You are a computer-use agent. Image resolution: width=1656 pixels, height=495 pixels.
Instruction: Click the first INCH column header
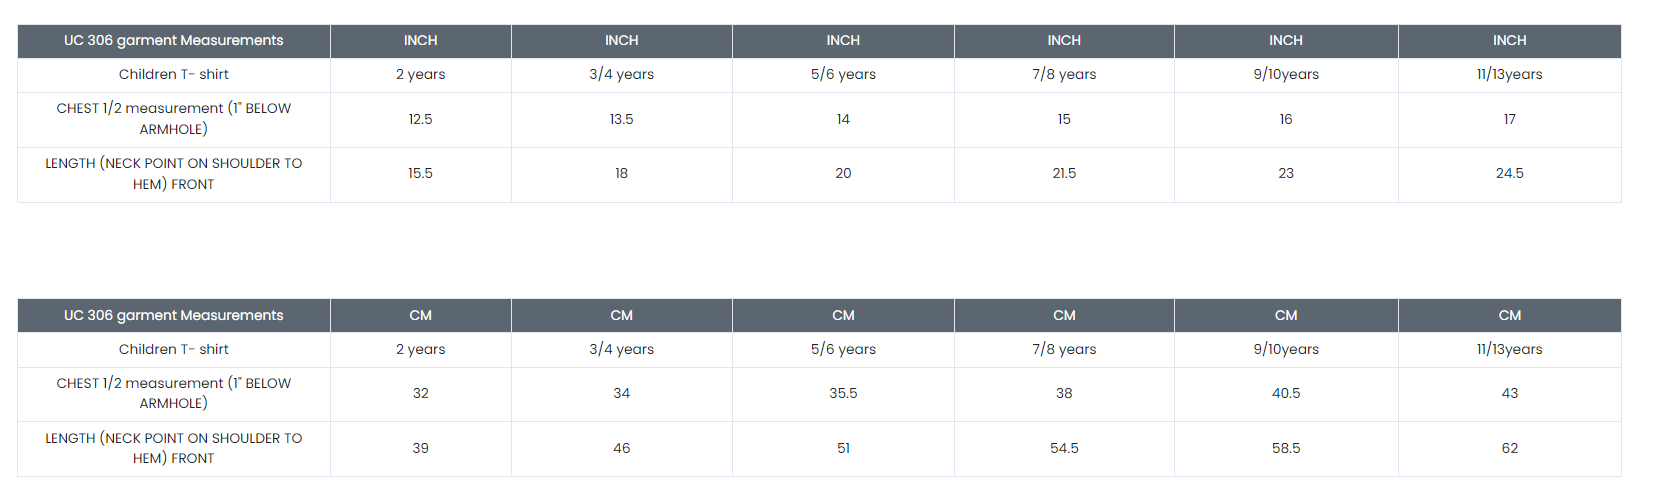click(x=420, y=41)
